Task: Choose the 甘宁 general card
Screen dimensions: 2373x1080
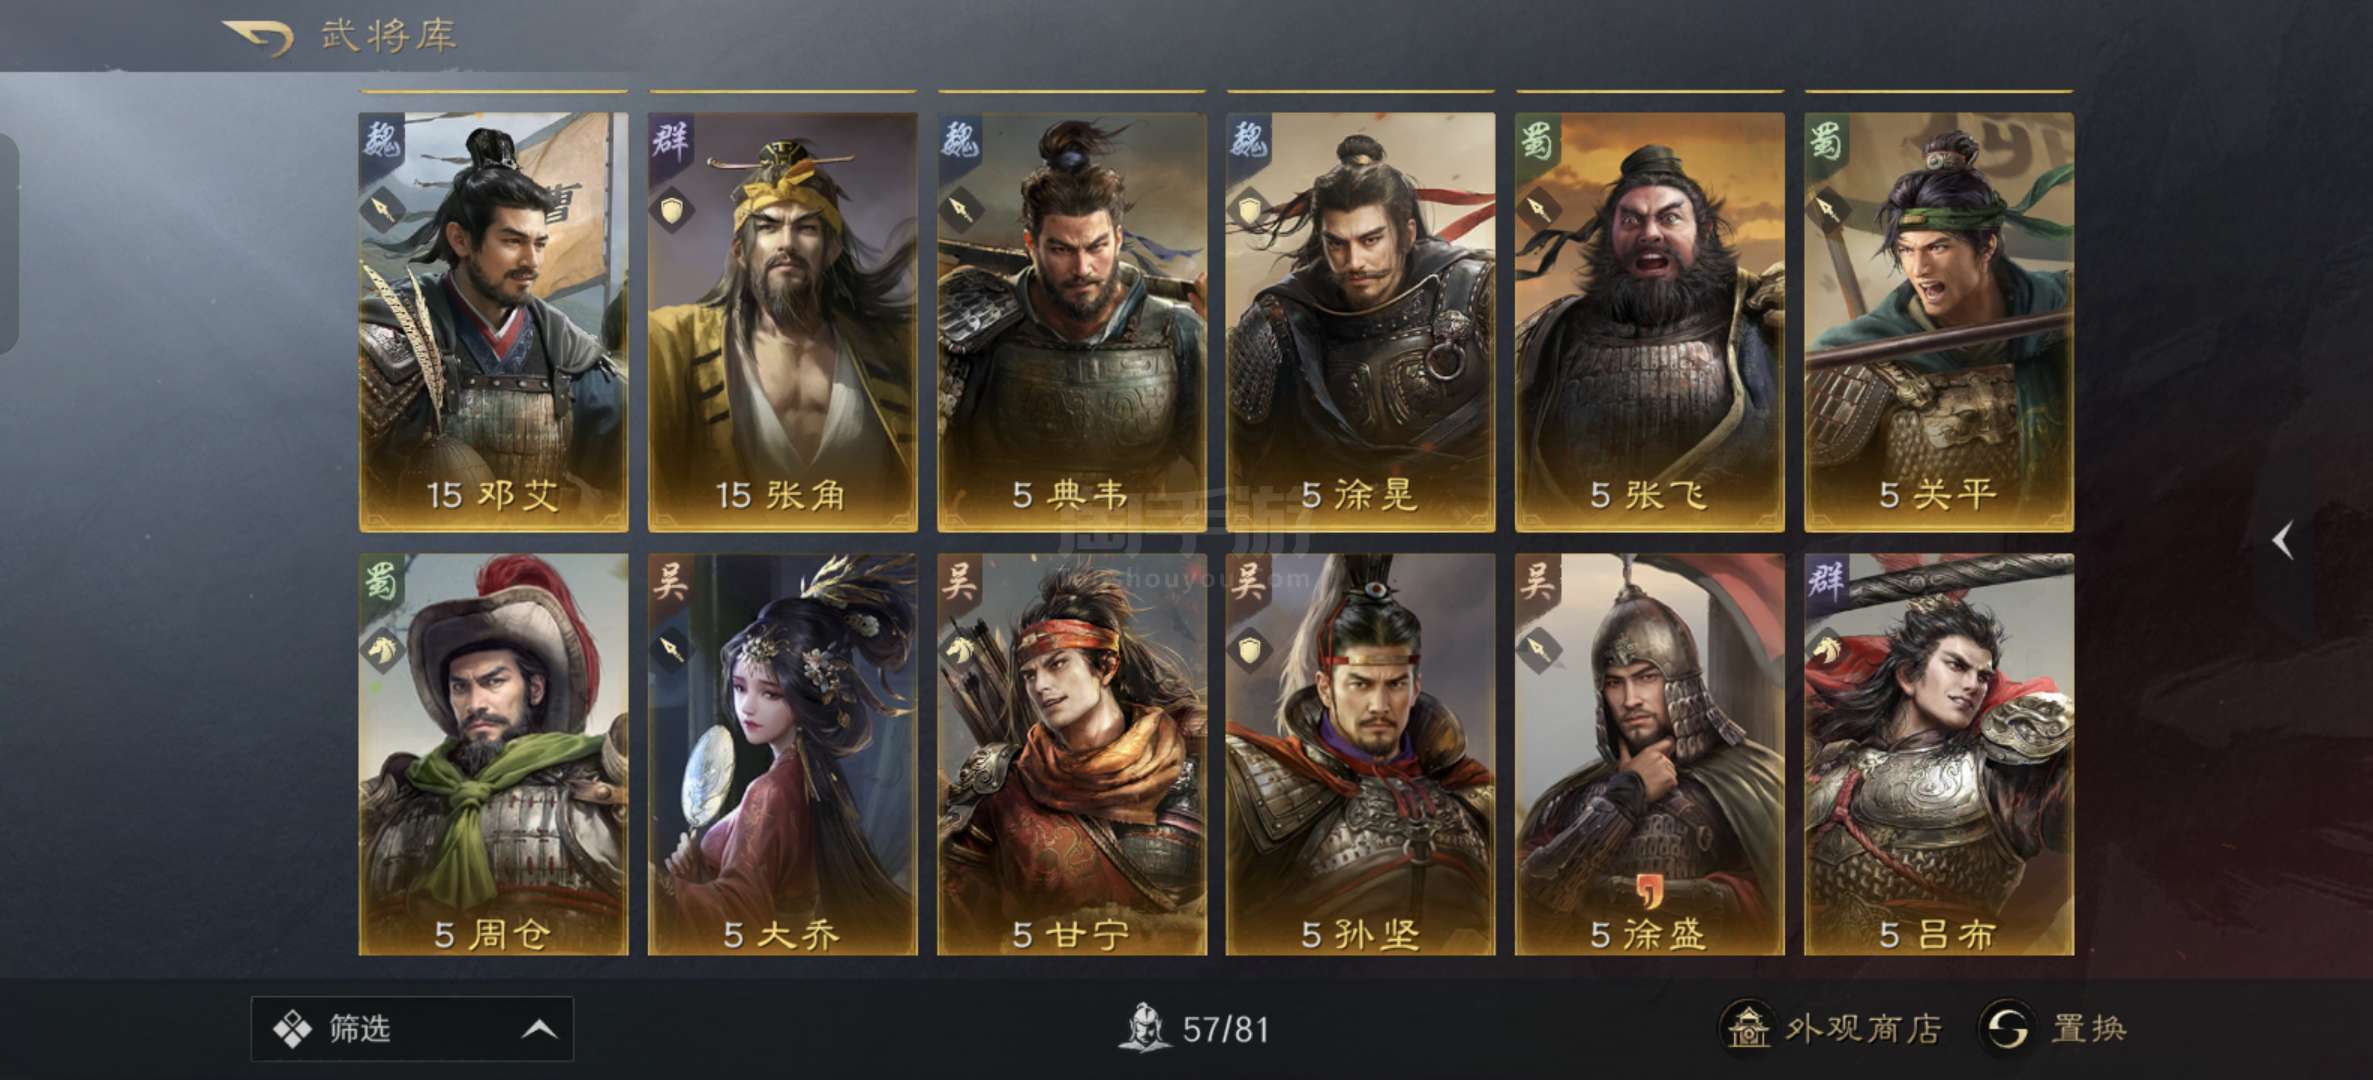Action: pos(1071,755)
